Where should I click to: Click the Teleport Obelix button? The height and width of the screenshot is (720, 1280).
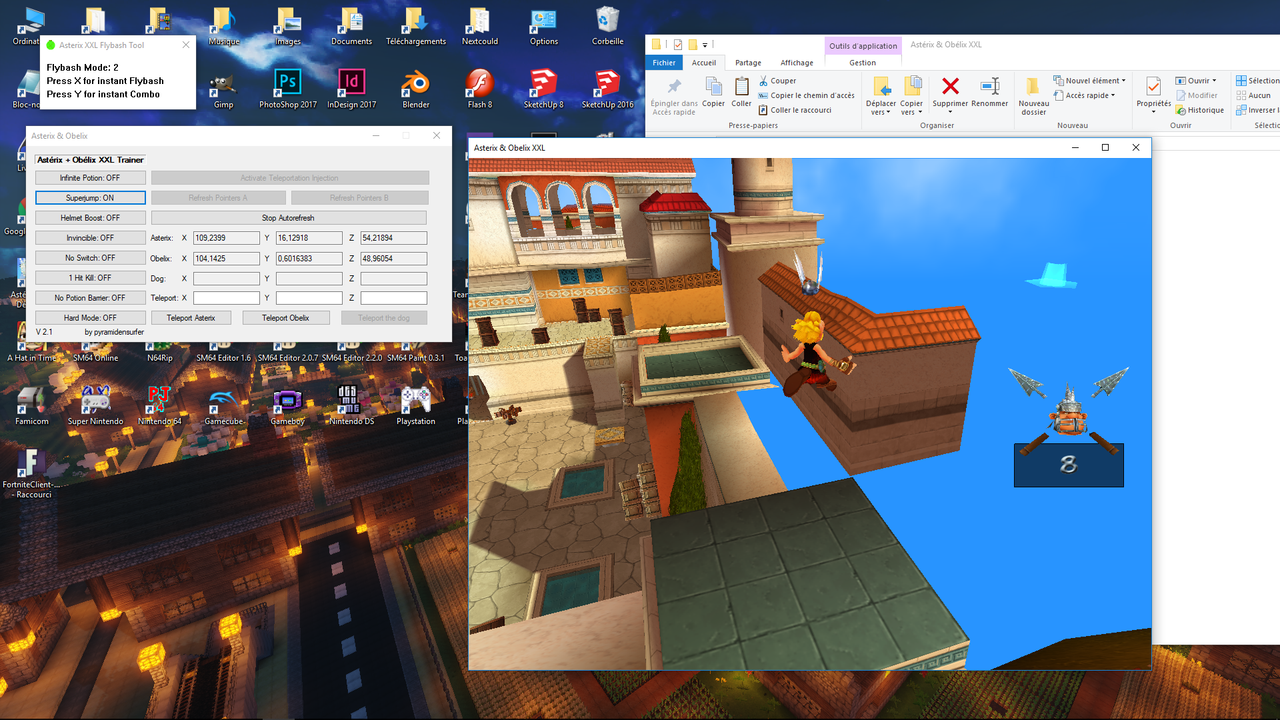286,318
